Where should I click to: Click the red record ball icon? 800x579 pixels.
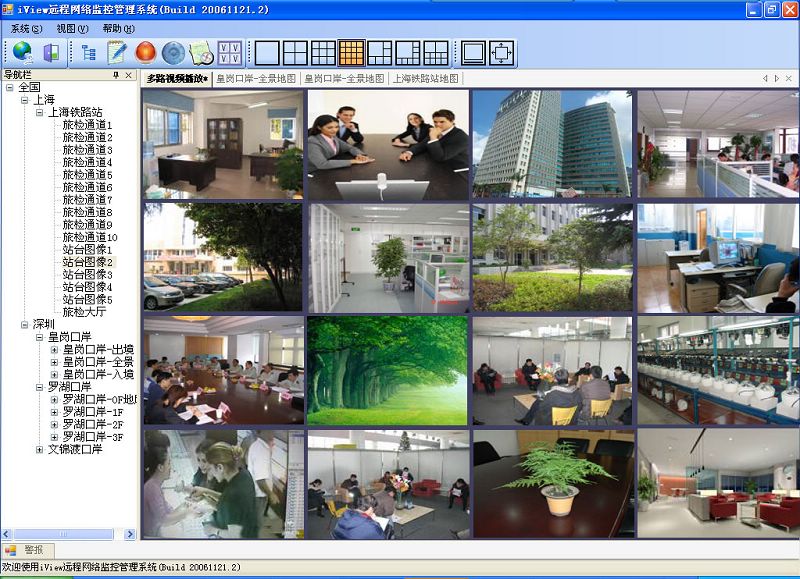coord(145,53)
